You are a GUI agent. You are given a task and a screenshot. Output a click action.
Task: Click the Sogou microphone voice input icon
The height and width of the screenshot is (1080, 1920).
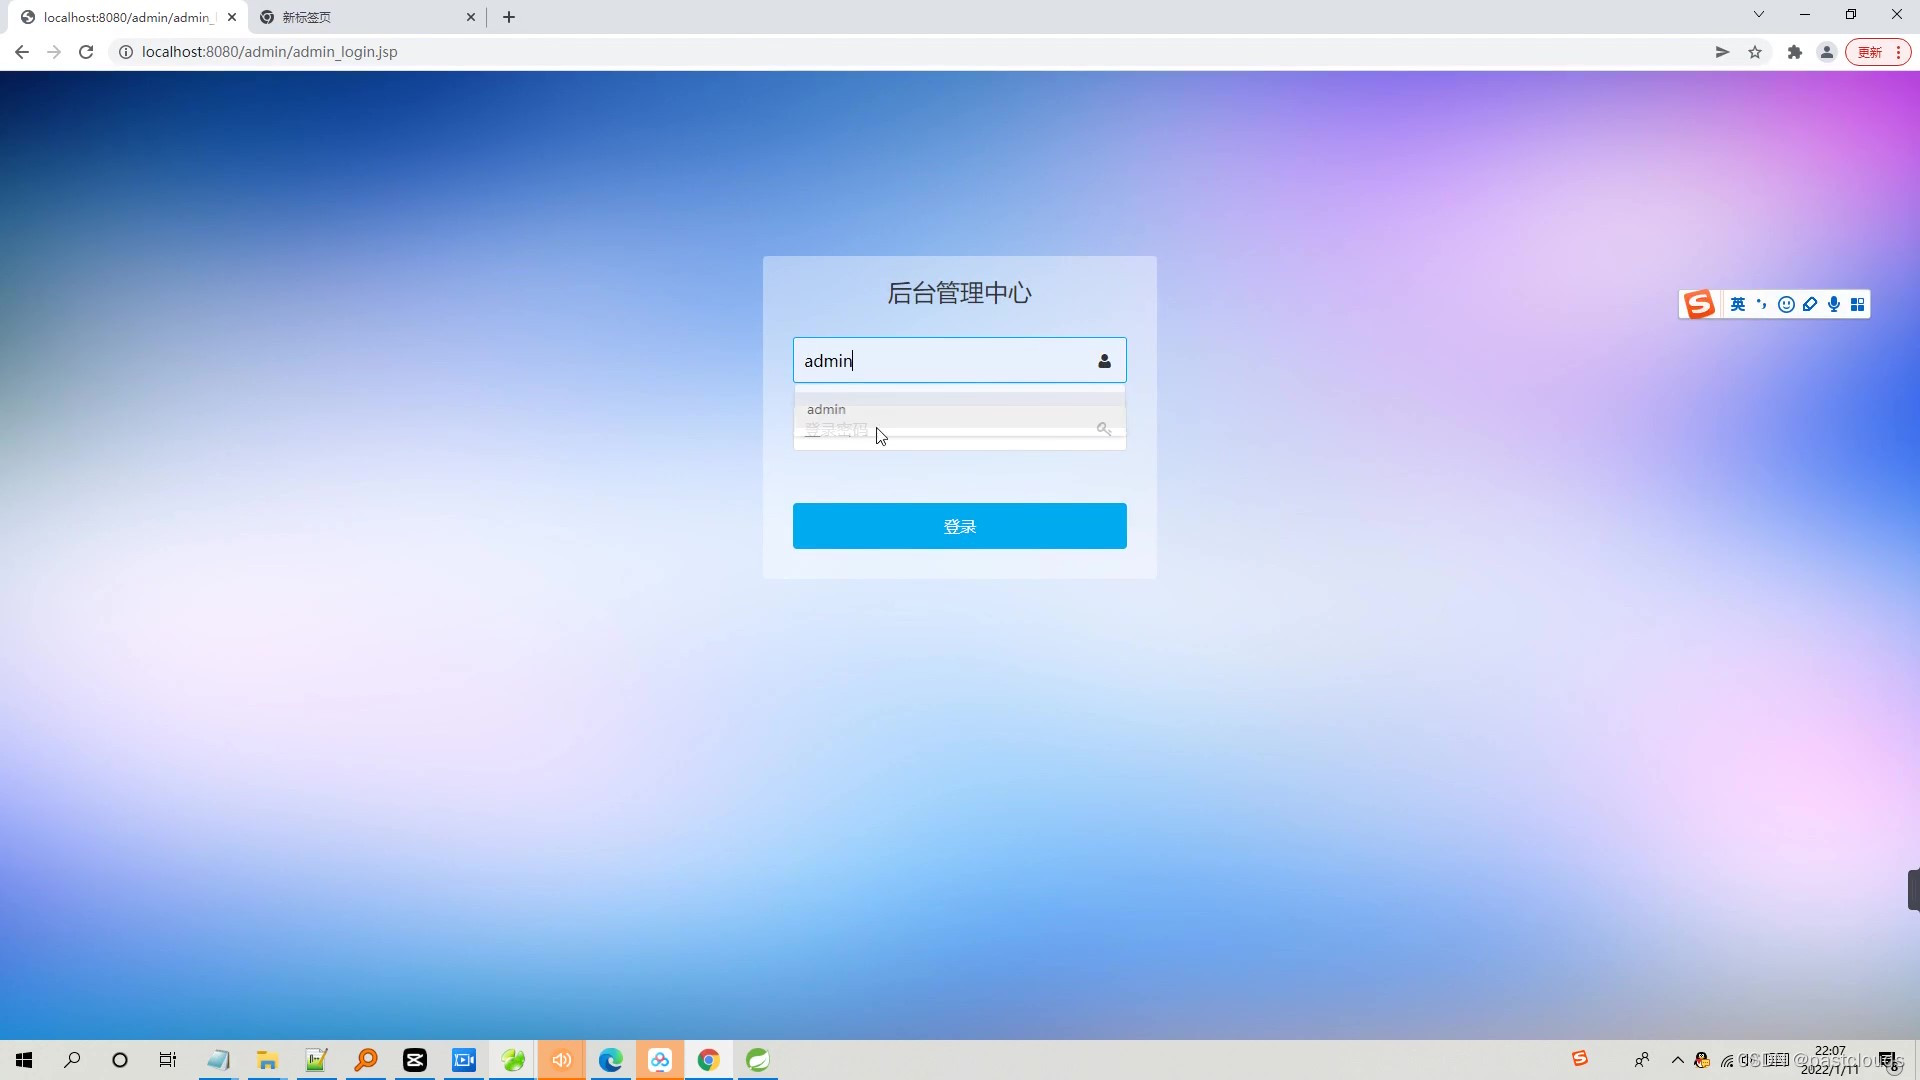pos(1834,305)
